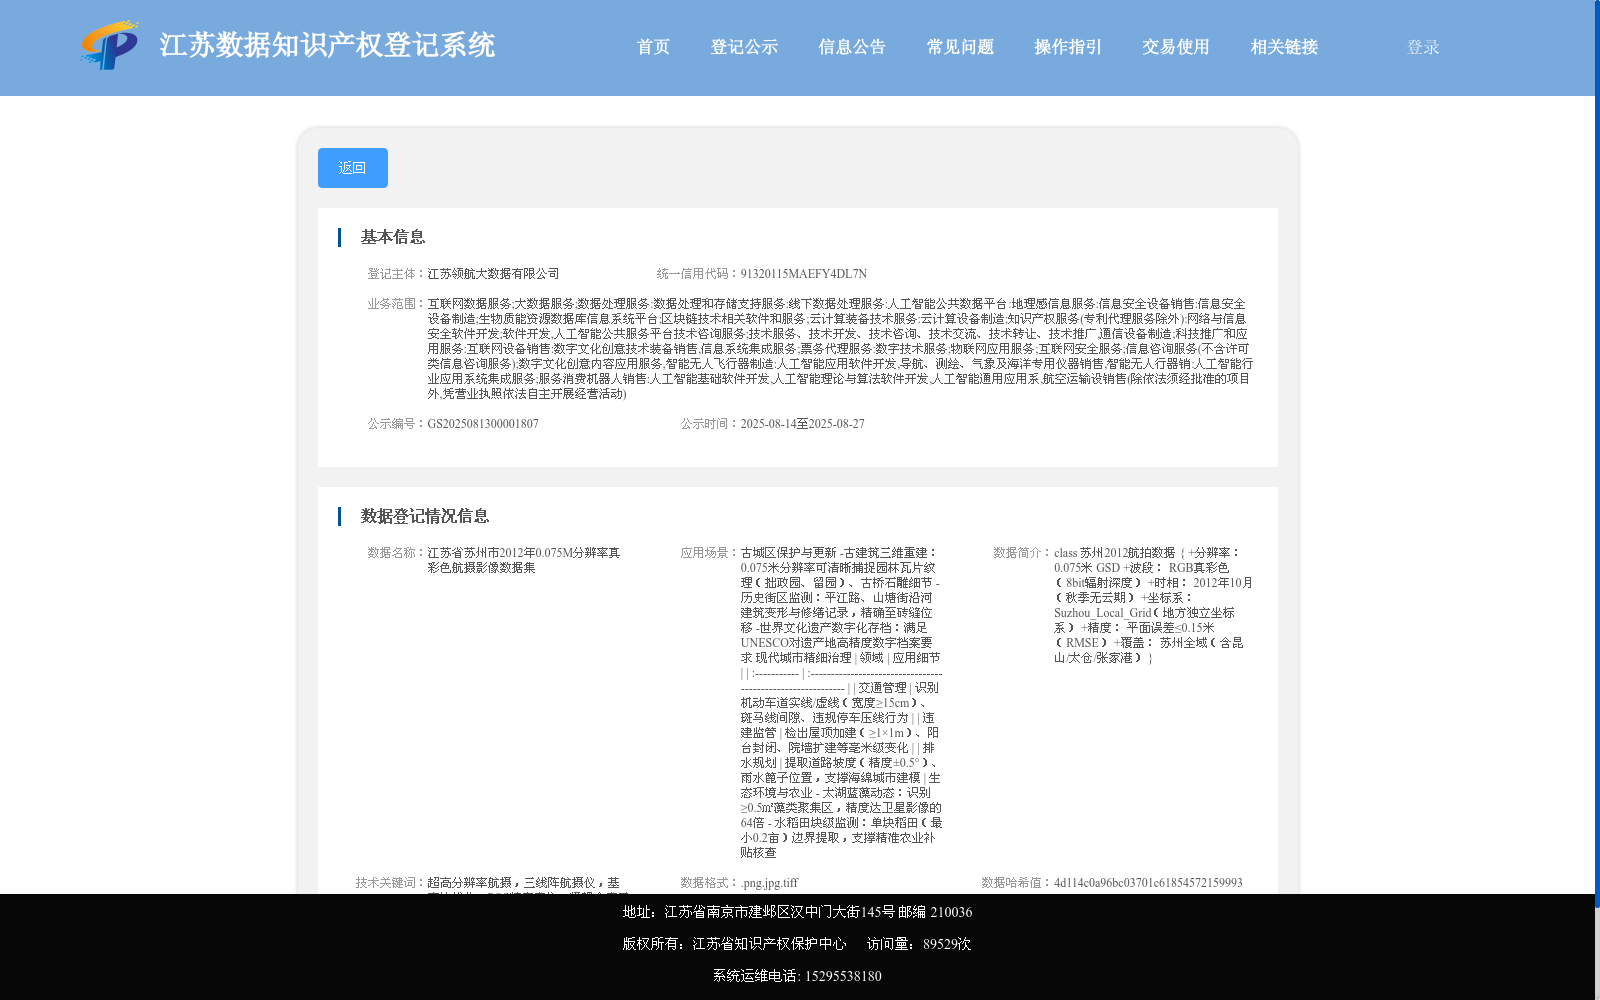Open 相关链接 in the header
Viewport: 1600px width, 1000px height.
tap(1284, 47)
